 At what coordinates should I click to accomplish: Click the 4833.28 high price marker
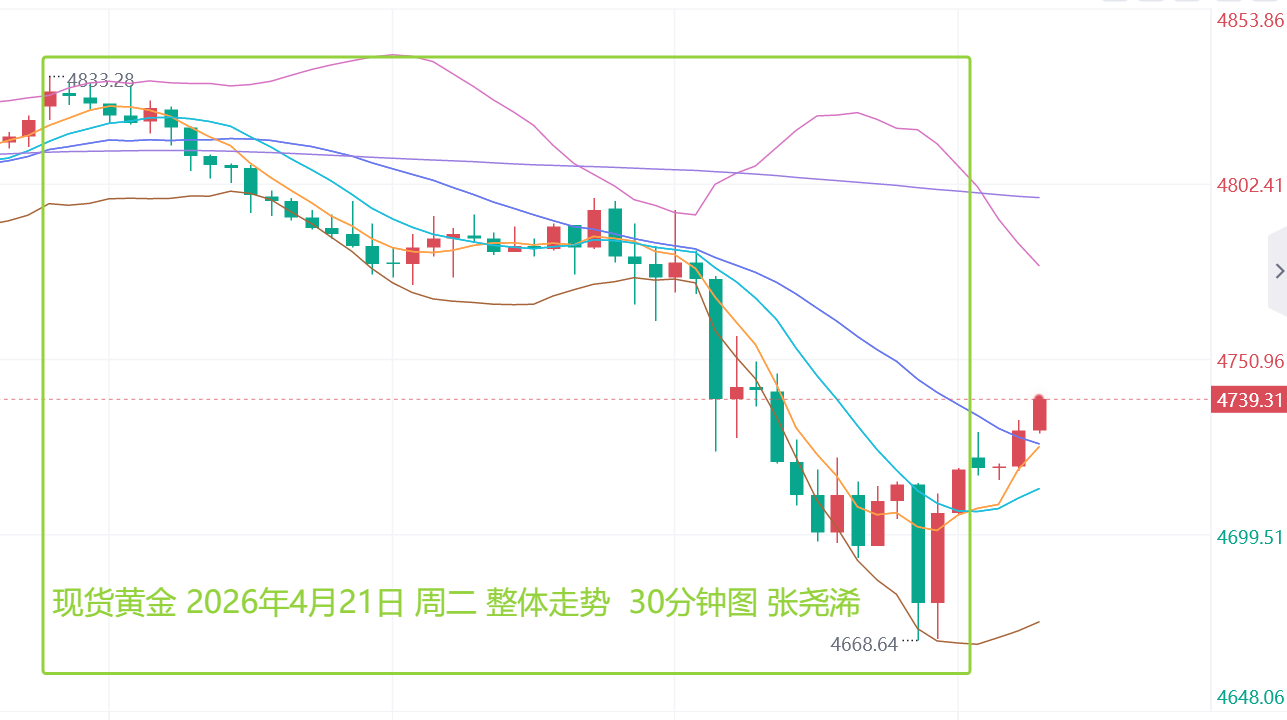point(100,79)
